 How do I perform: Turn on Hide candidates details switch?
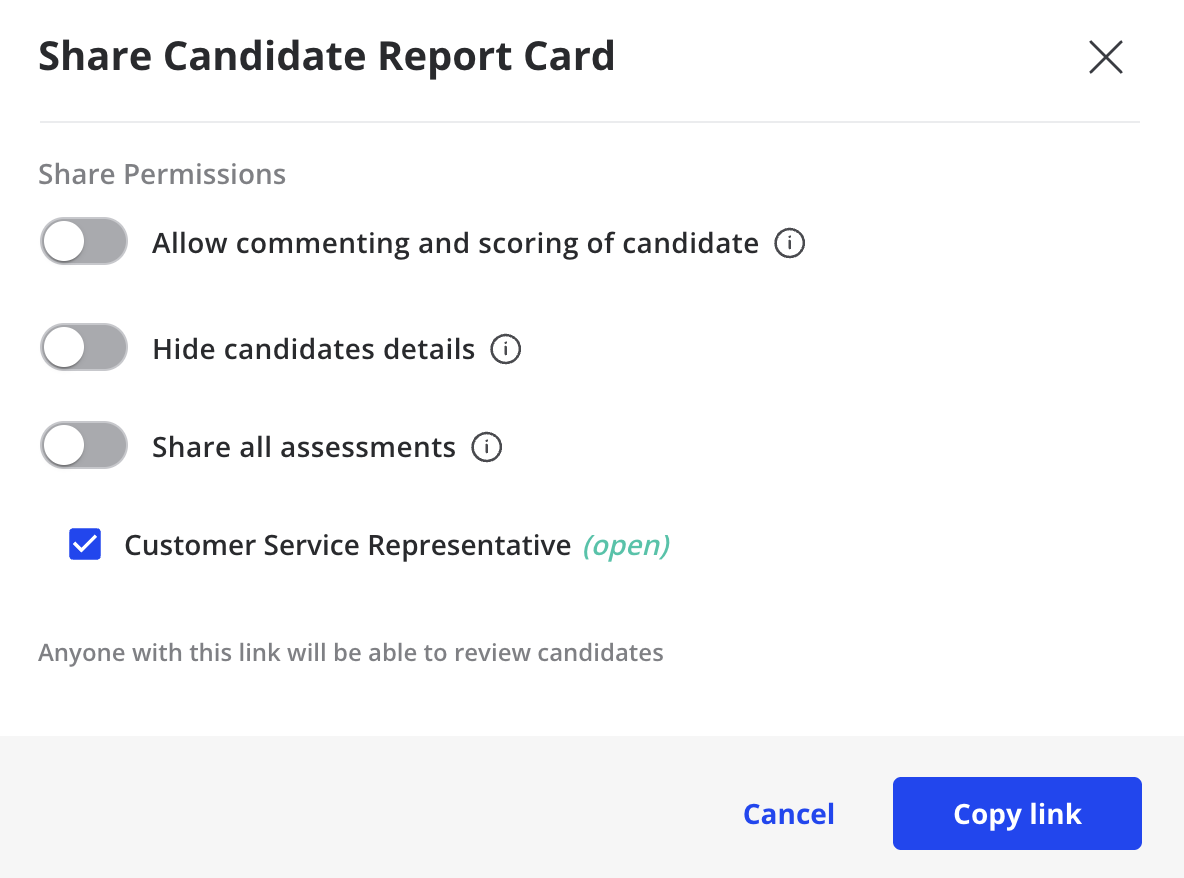(x=84, y=347)
